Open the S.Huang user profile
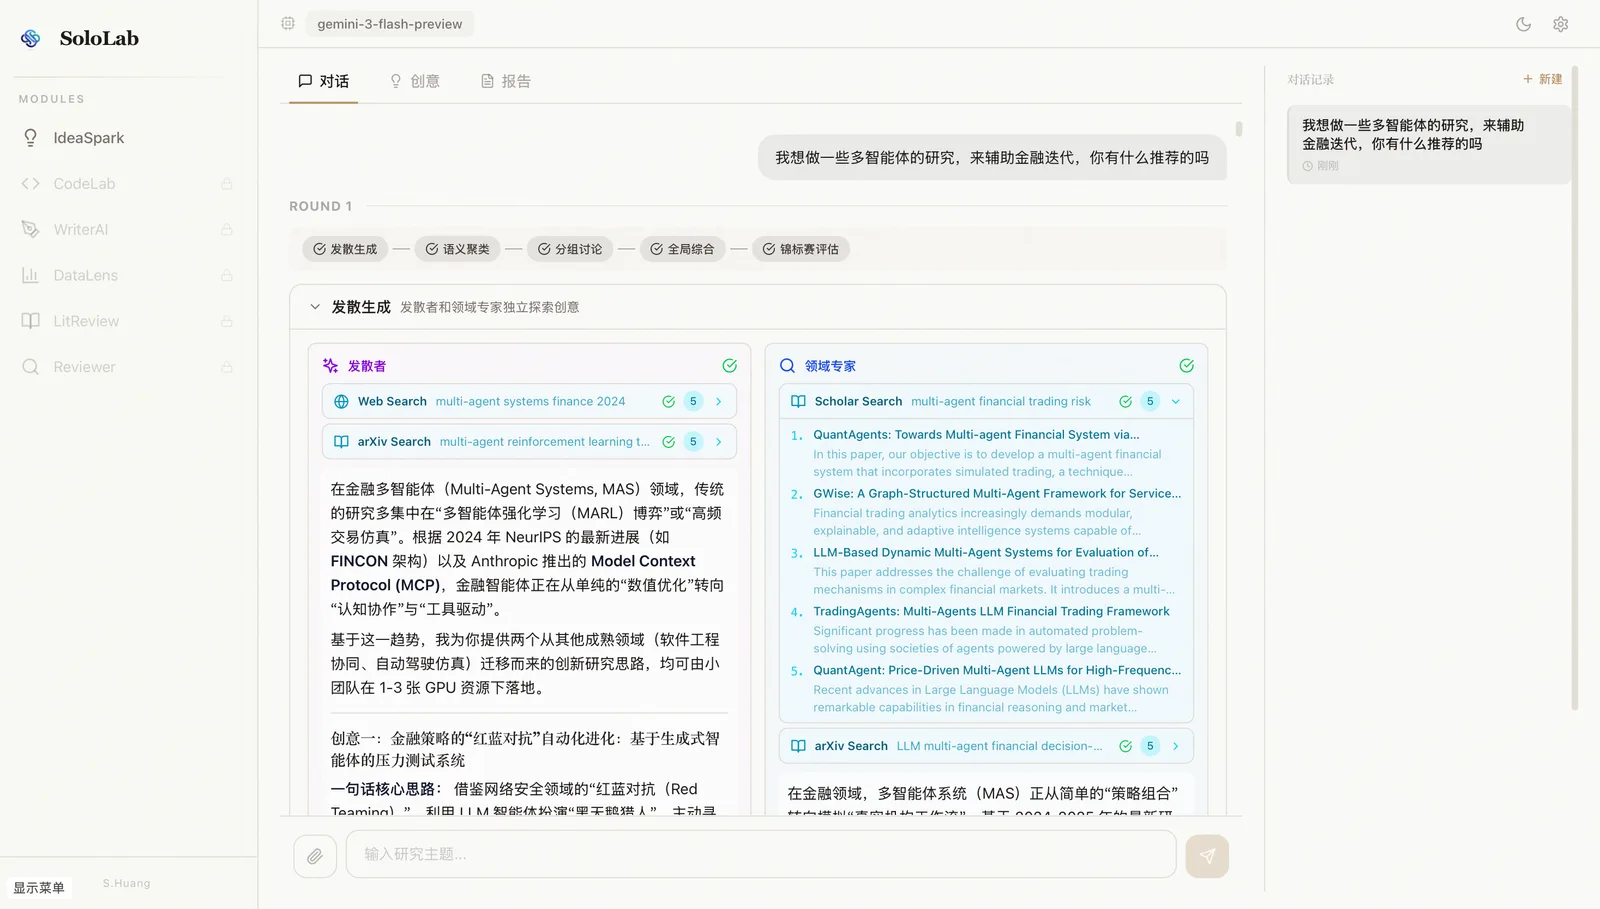 click(126, 884)
